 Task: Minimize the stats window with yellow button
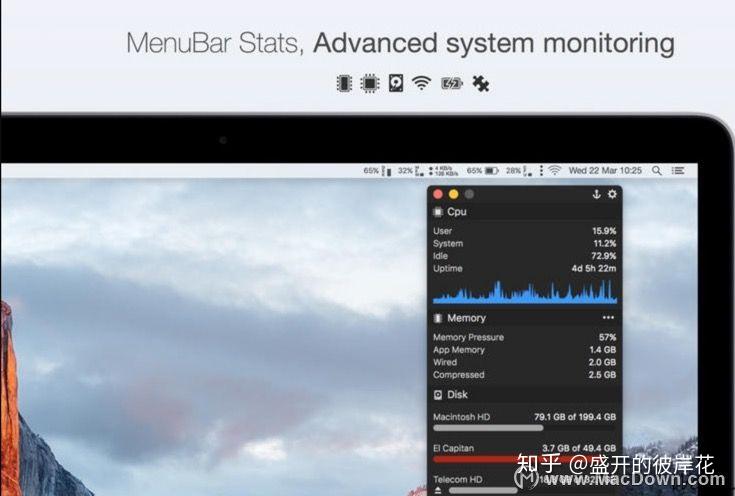coord(453,194)
